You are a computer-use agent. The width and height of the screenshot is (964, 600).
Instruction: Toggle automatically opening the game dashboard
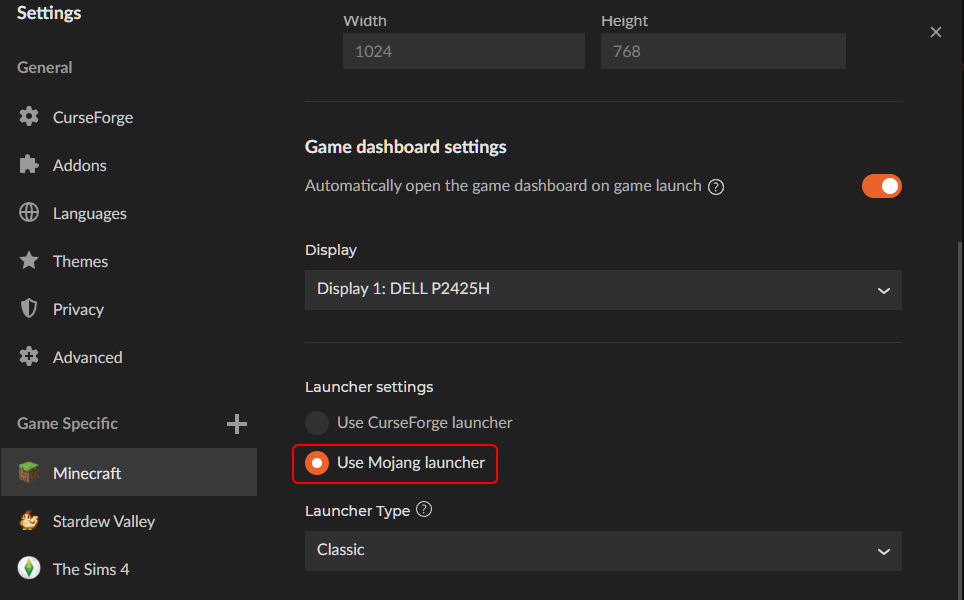[x=882, y=186]
